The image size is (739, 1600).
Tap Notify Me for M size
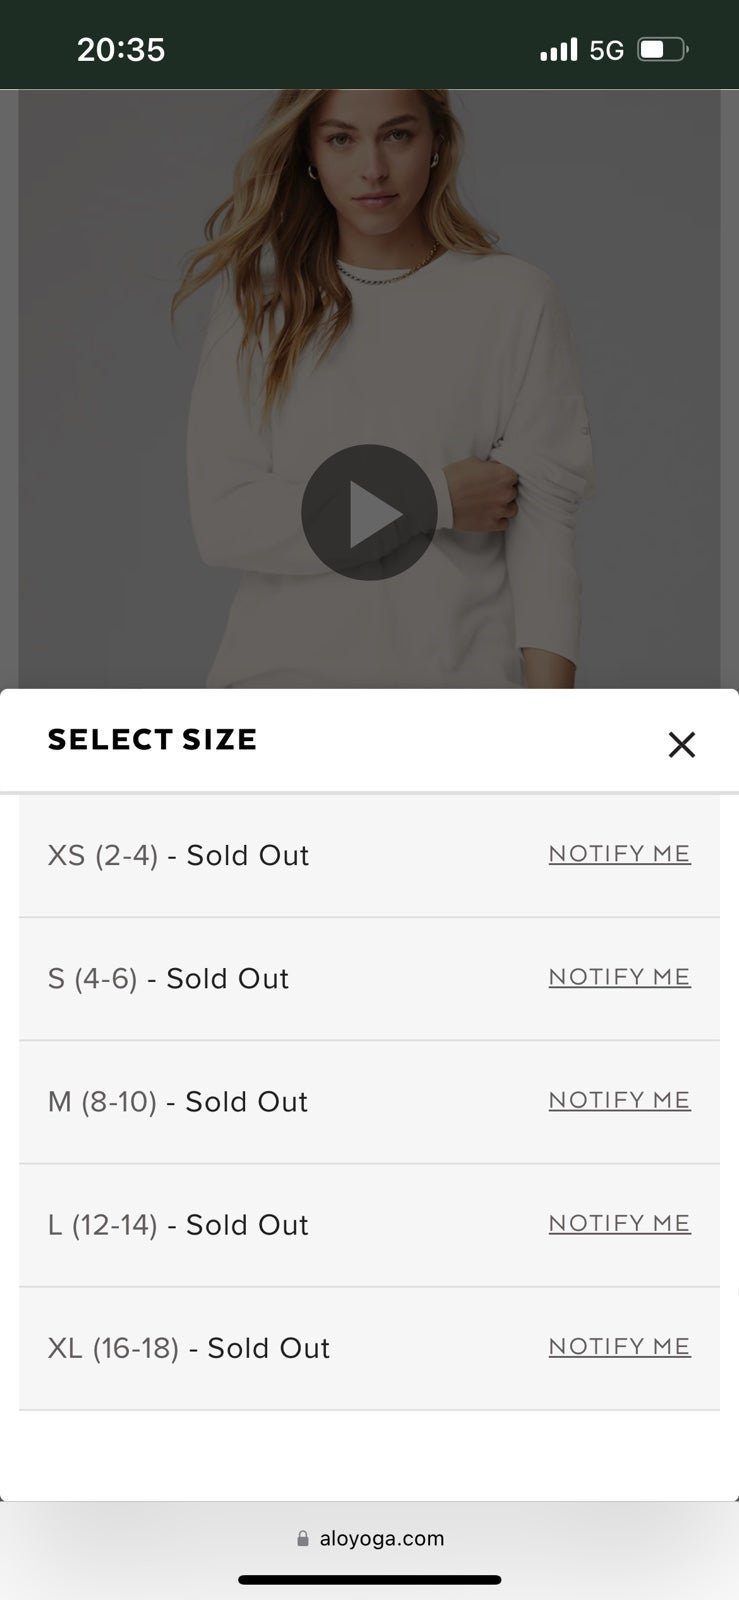(x=619, y=1100)
